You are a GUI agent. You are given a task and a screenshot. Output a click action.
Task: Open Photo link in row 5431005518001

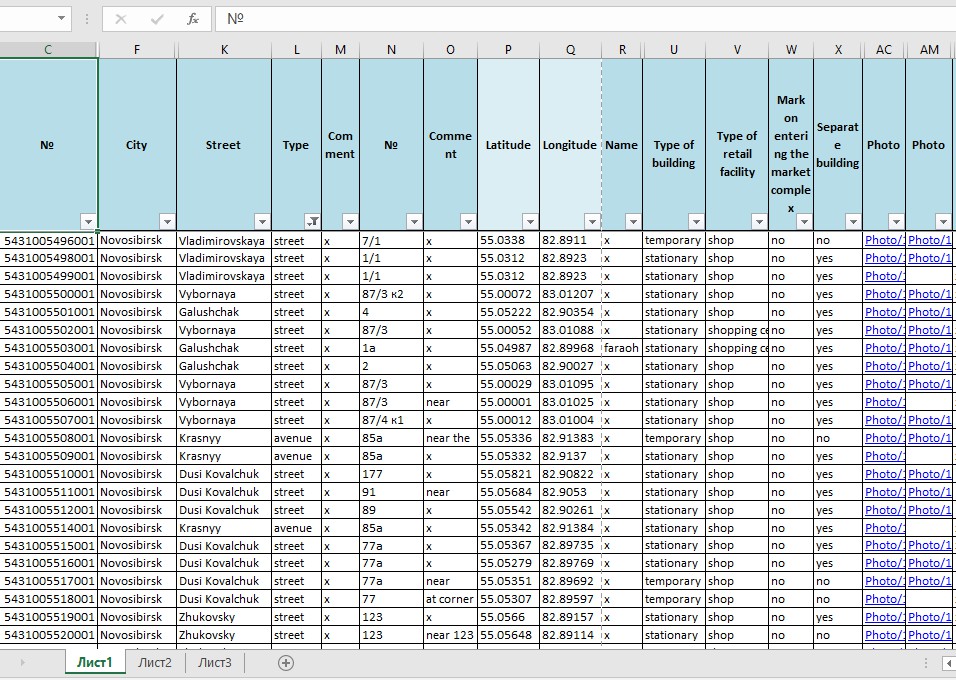click(x=884, y=599)
